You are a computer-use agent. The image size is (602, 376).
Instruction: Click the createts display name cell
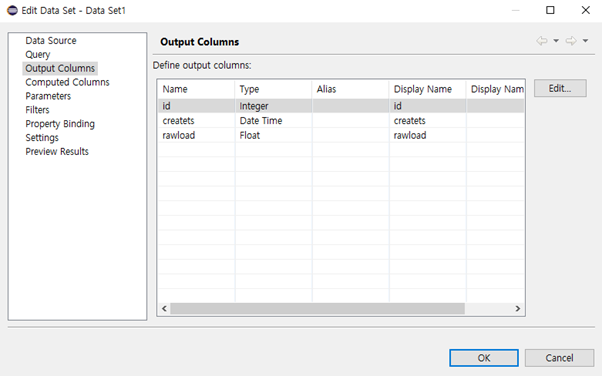(428, 121)
